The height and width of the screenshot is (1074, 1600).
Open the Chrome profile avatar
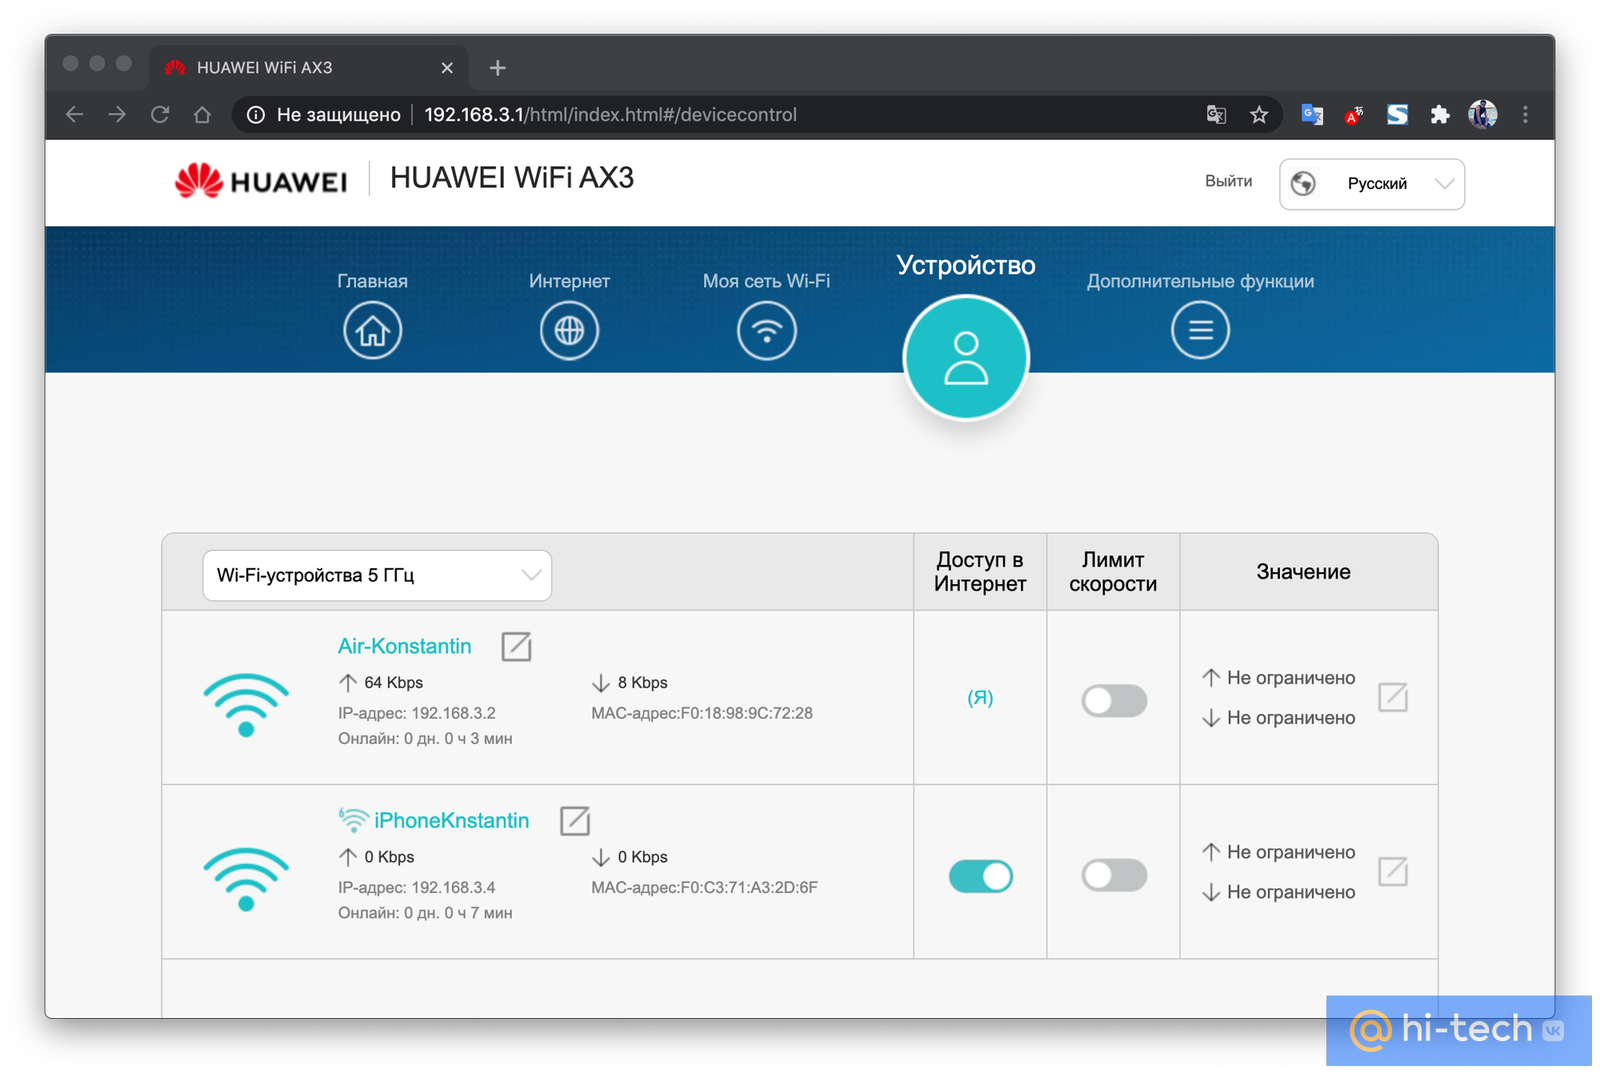[1482, 115]
